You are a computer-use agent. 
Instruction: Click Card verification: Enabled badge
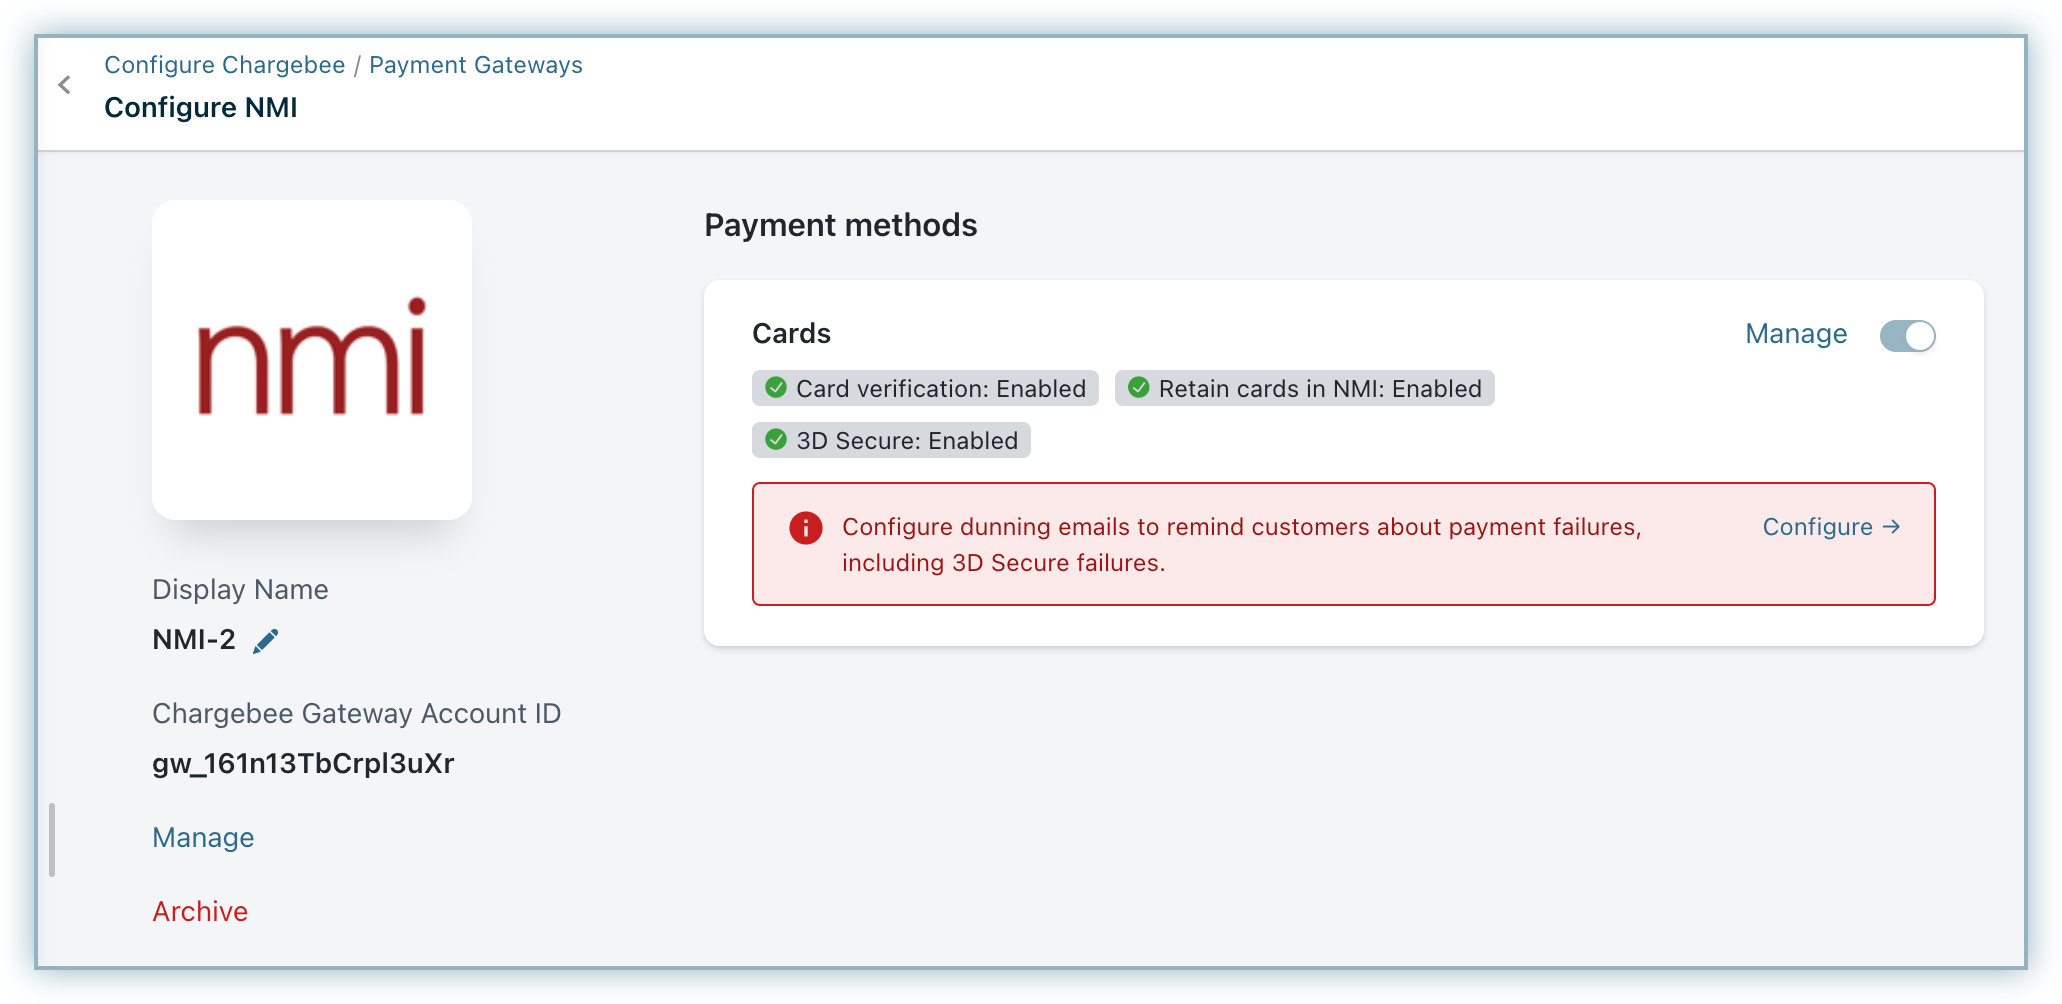pos(925,388)
